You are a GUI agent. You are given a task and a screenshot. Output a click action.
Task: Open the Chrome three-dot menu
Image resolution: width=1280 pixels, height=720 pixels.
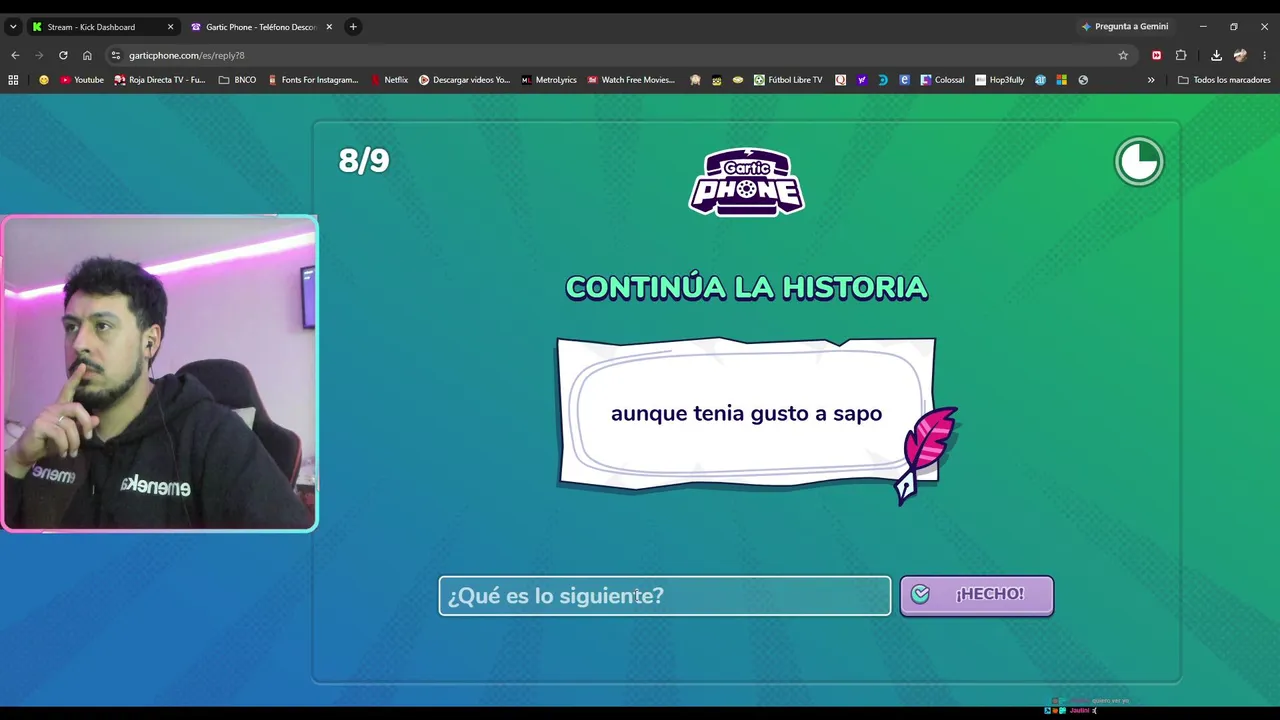[1265, 55]
